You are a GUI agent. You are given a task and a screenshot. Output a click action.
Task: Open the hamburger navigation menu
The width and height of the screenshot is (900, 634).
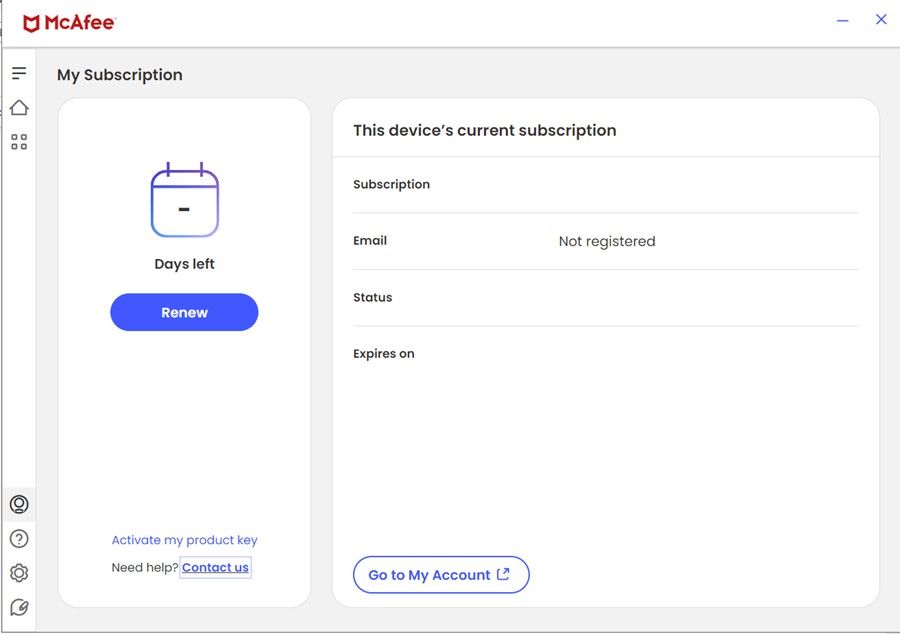[x=19, y=73]
